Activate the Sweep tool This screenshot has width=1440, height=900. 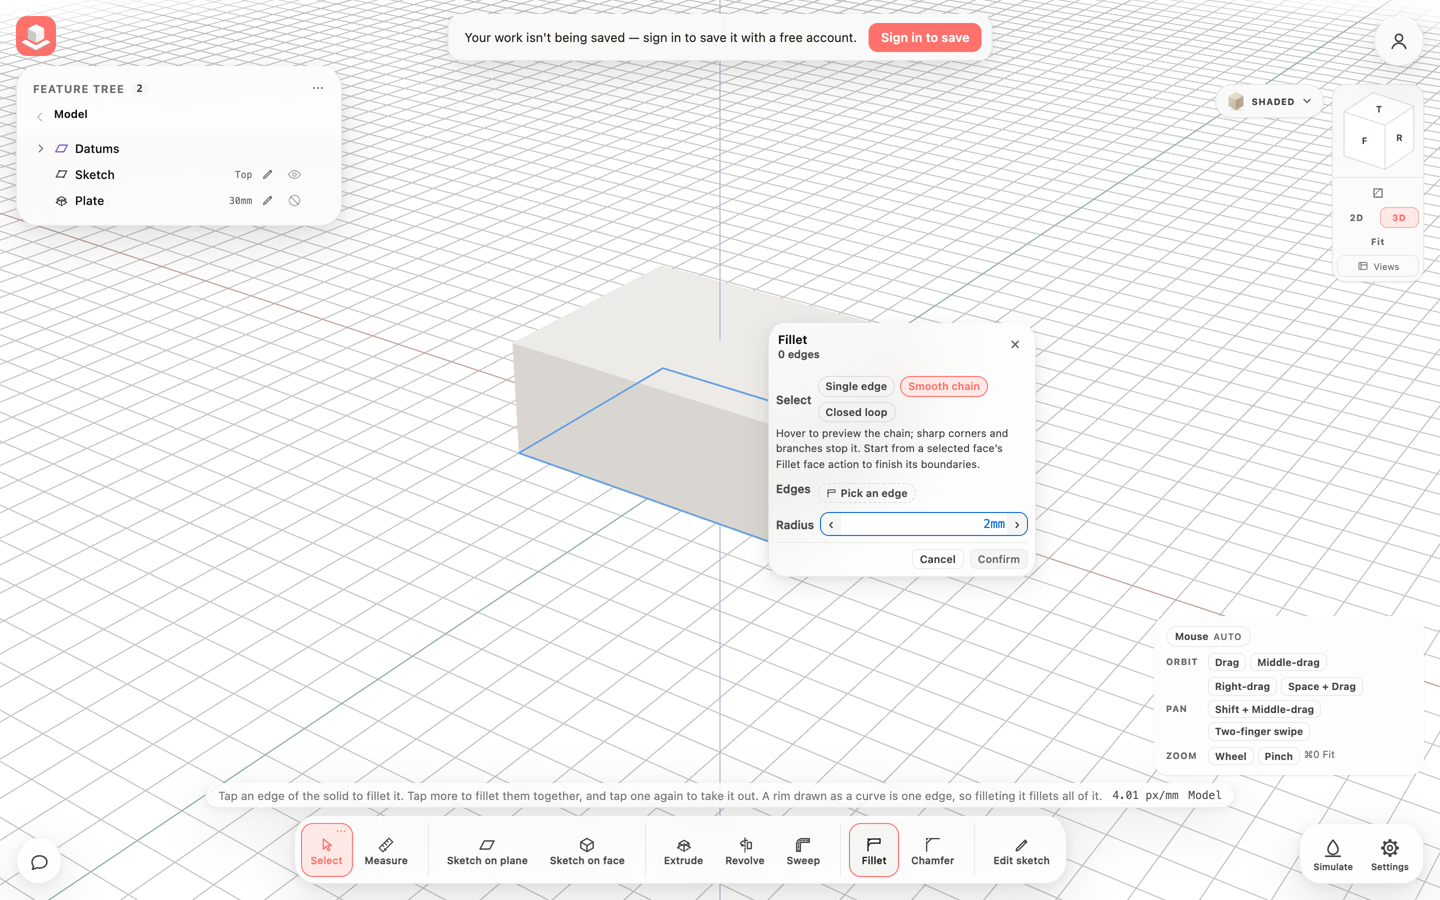point(803,850)
